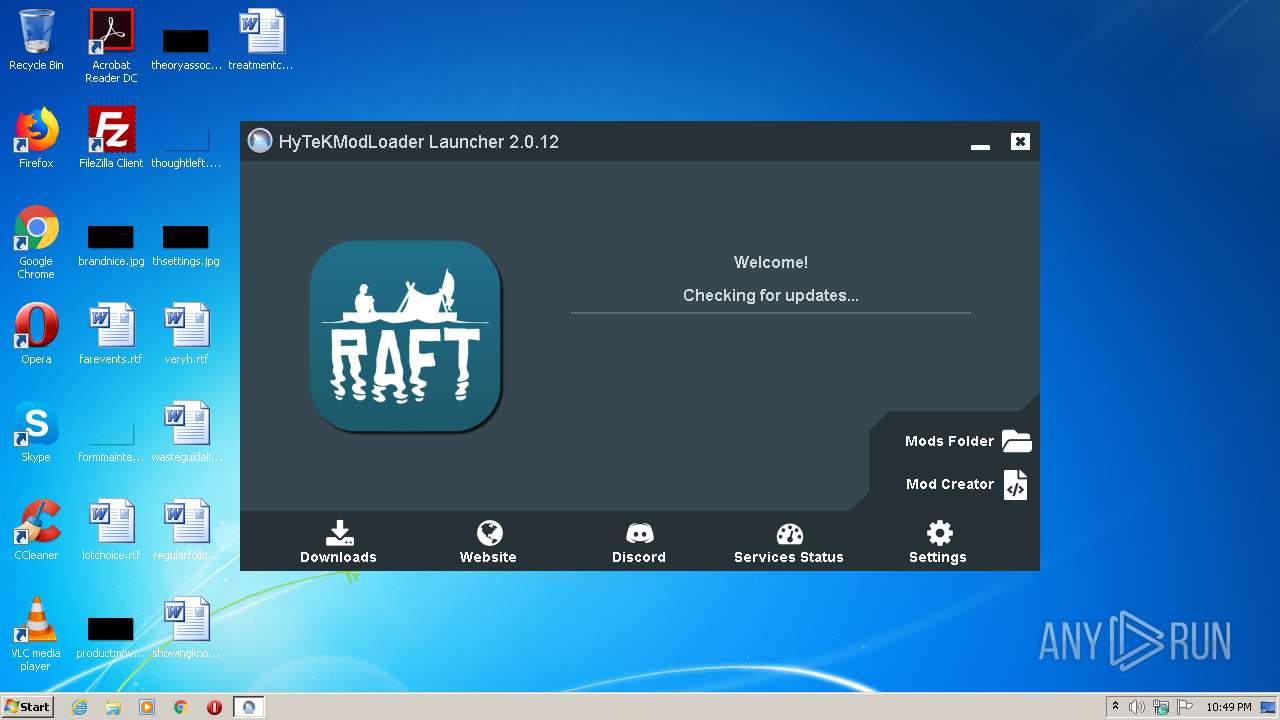The image size is (1280, 720).
Task: Select the regularfollo... document
Action: (x=186, y=530)
